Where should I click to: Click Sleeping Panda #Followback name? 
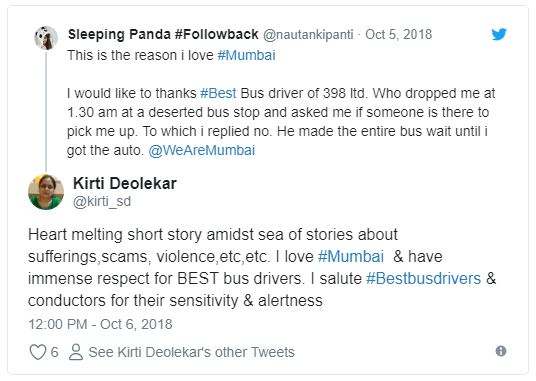[x=163, y=35]
